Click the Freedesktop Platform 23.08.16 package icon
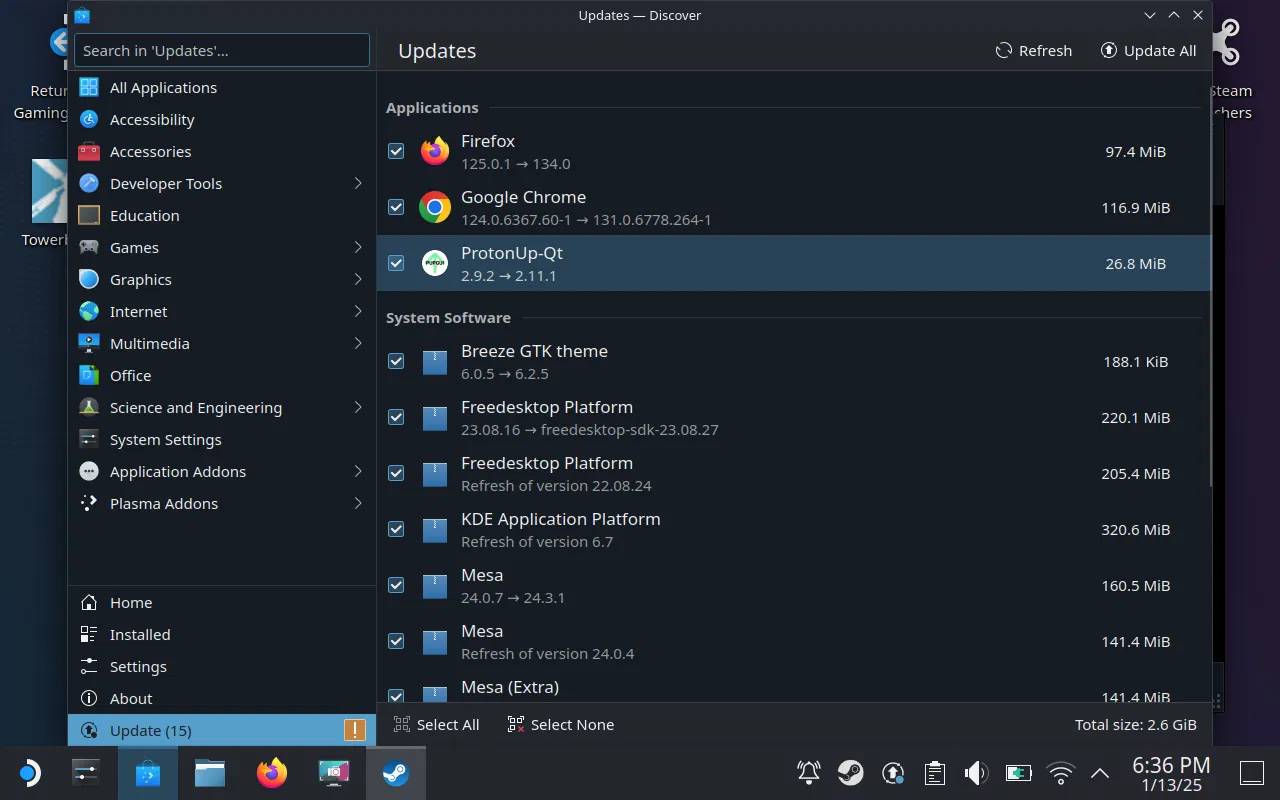 point(435,418)
